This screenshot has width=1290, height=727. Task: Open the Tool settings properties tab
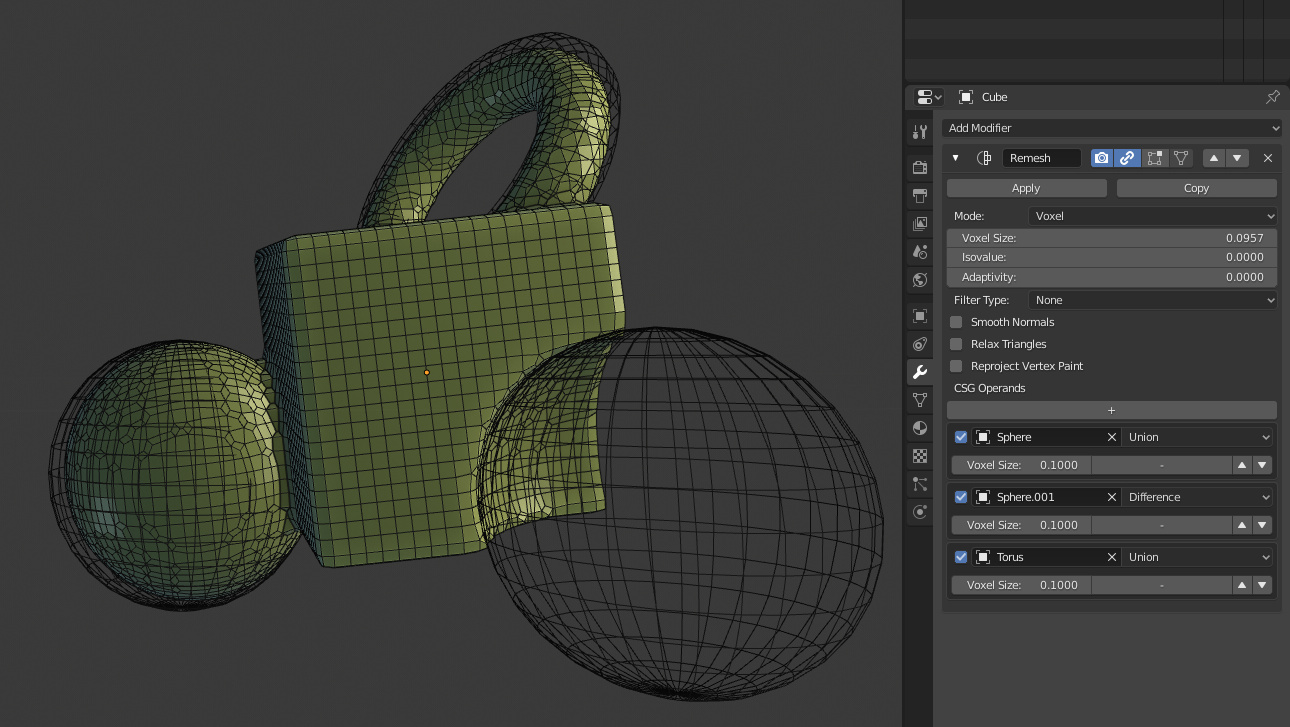[x=920, y=132]
